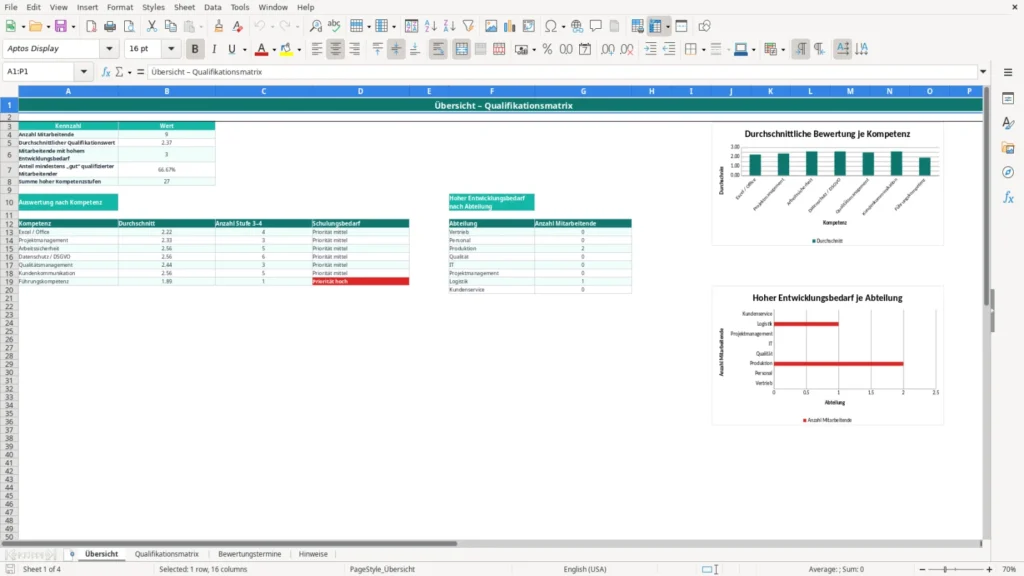Open the Borders dropdown arrow
1024x576 pixels.
click(x=703, y=50)
